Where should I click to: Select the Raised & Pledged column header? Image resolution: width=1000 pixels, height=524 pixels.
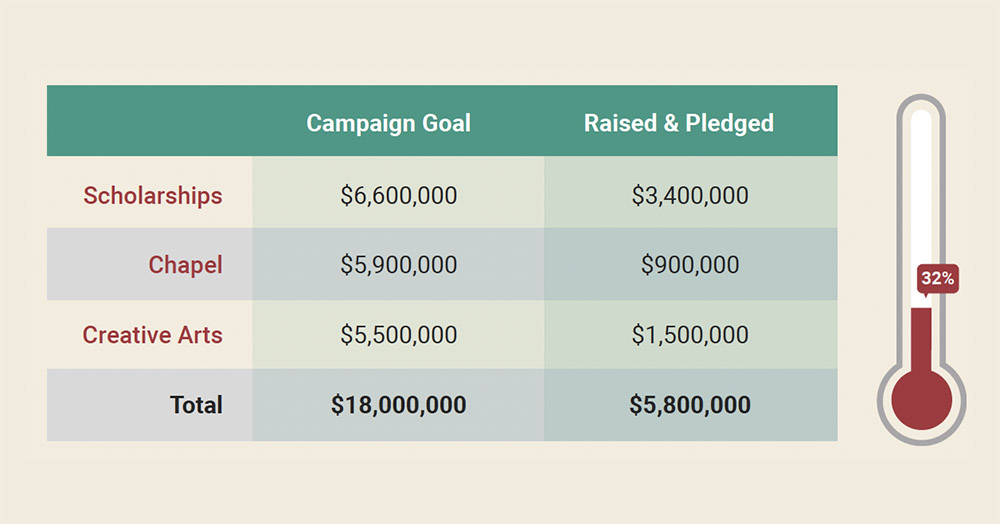679,123
